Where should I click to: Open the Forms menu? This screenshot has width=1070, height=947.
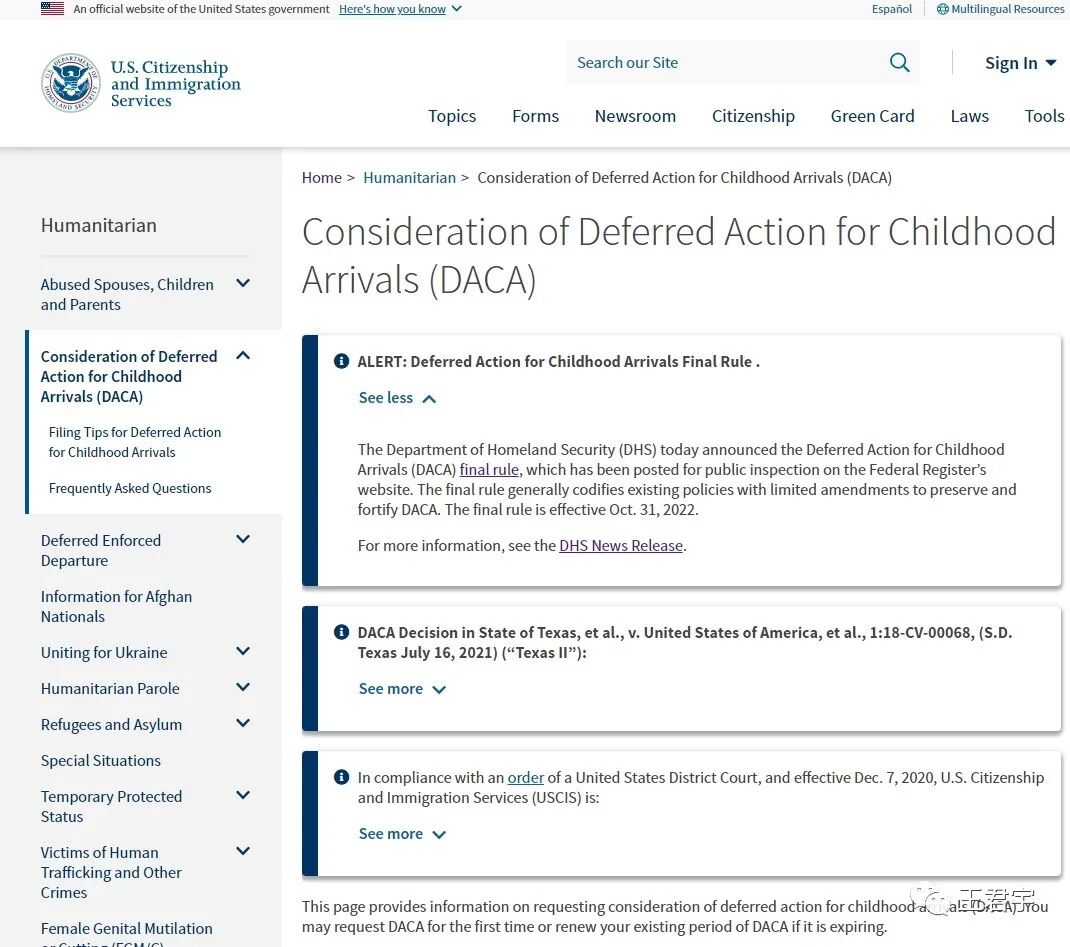tap(535, 116)
